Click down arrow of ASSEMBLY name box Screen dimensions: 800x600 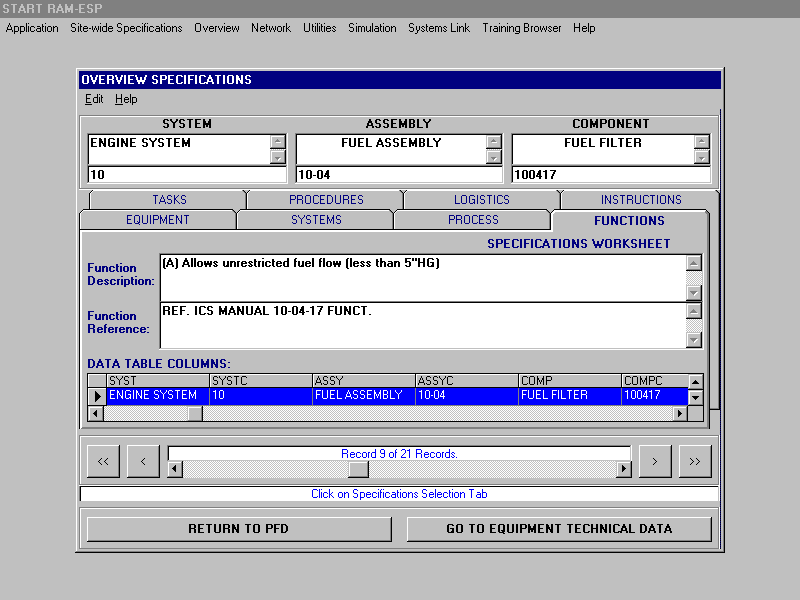pos(493,157)
